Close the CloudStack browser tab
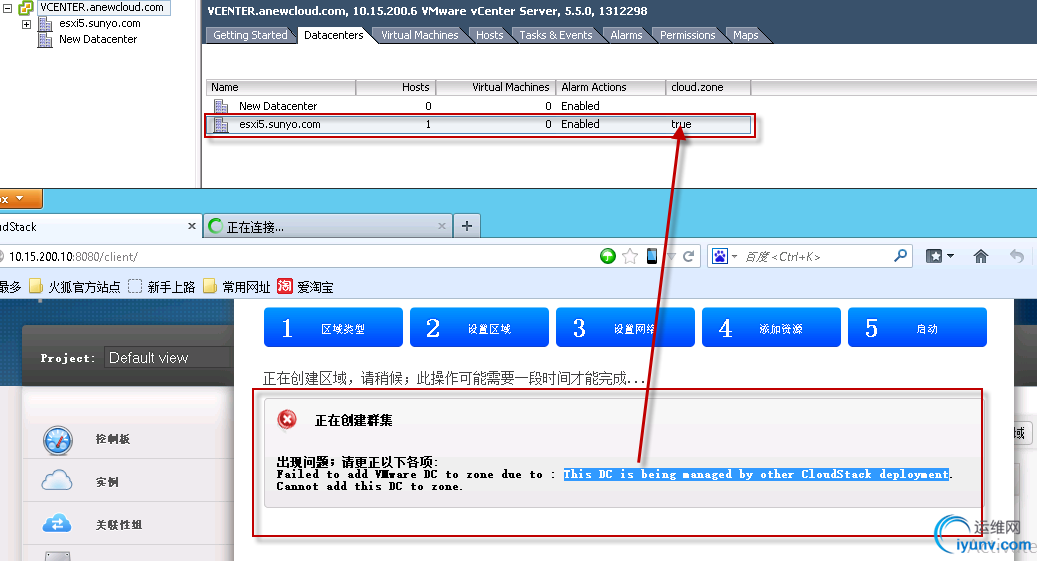The width and height of the screenshot is (1037, 561). click(x=192, y=226)
